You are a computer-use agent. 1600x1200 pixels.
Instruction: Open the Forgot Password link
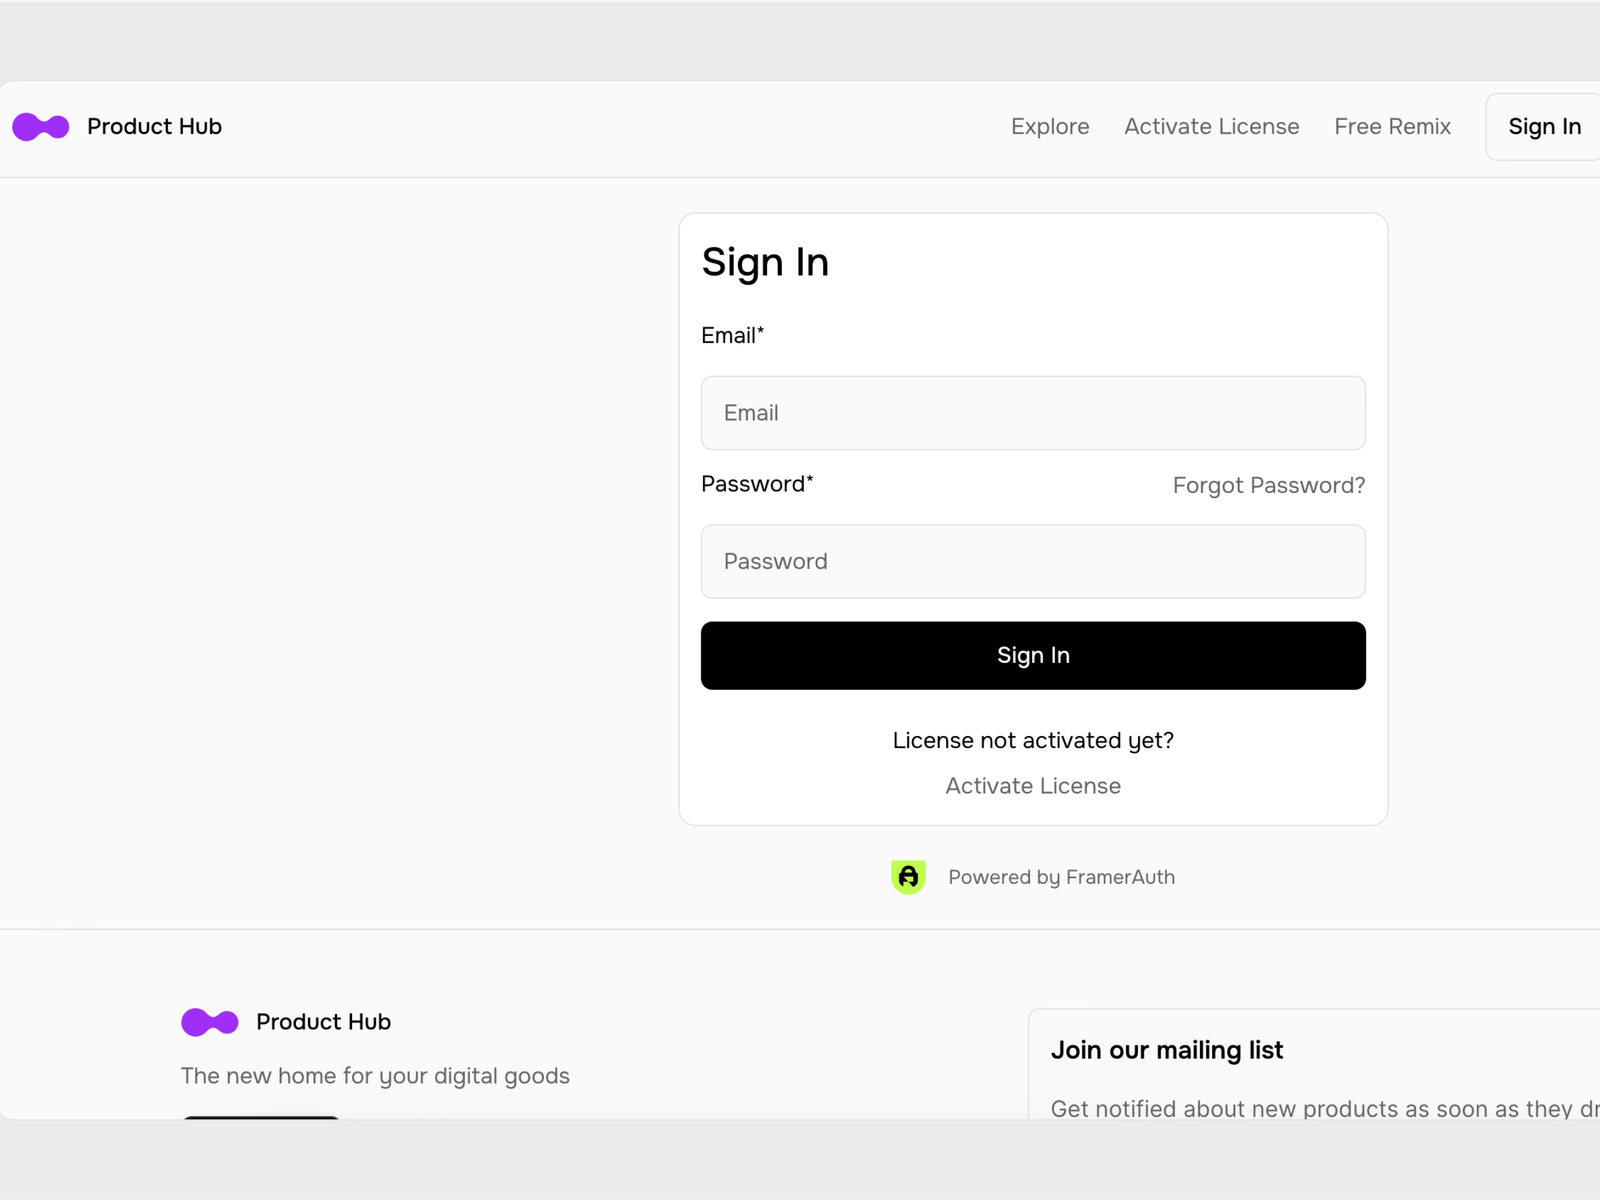(x=1268, y=485)
